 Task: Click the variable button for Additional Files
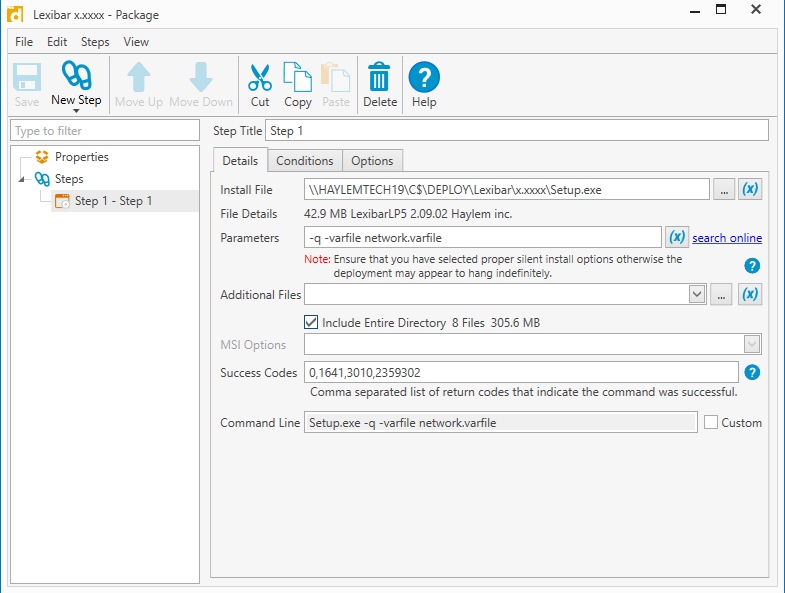pos(750,294)
